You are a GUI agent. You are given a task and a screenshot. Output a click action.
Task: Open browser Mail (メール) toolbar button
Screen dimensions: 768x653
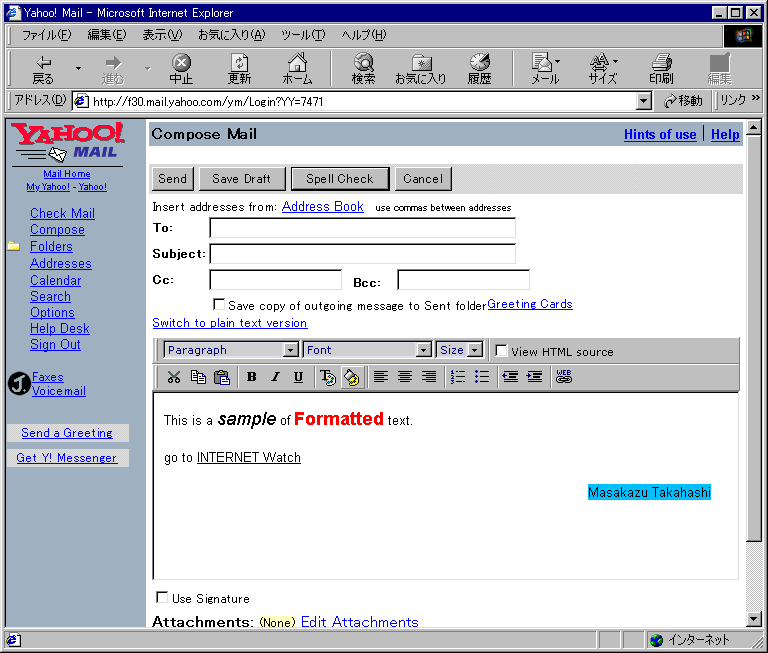545,70
